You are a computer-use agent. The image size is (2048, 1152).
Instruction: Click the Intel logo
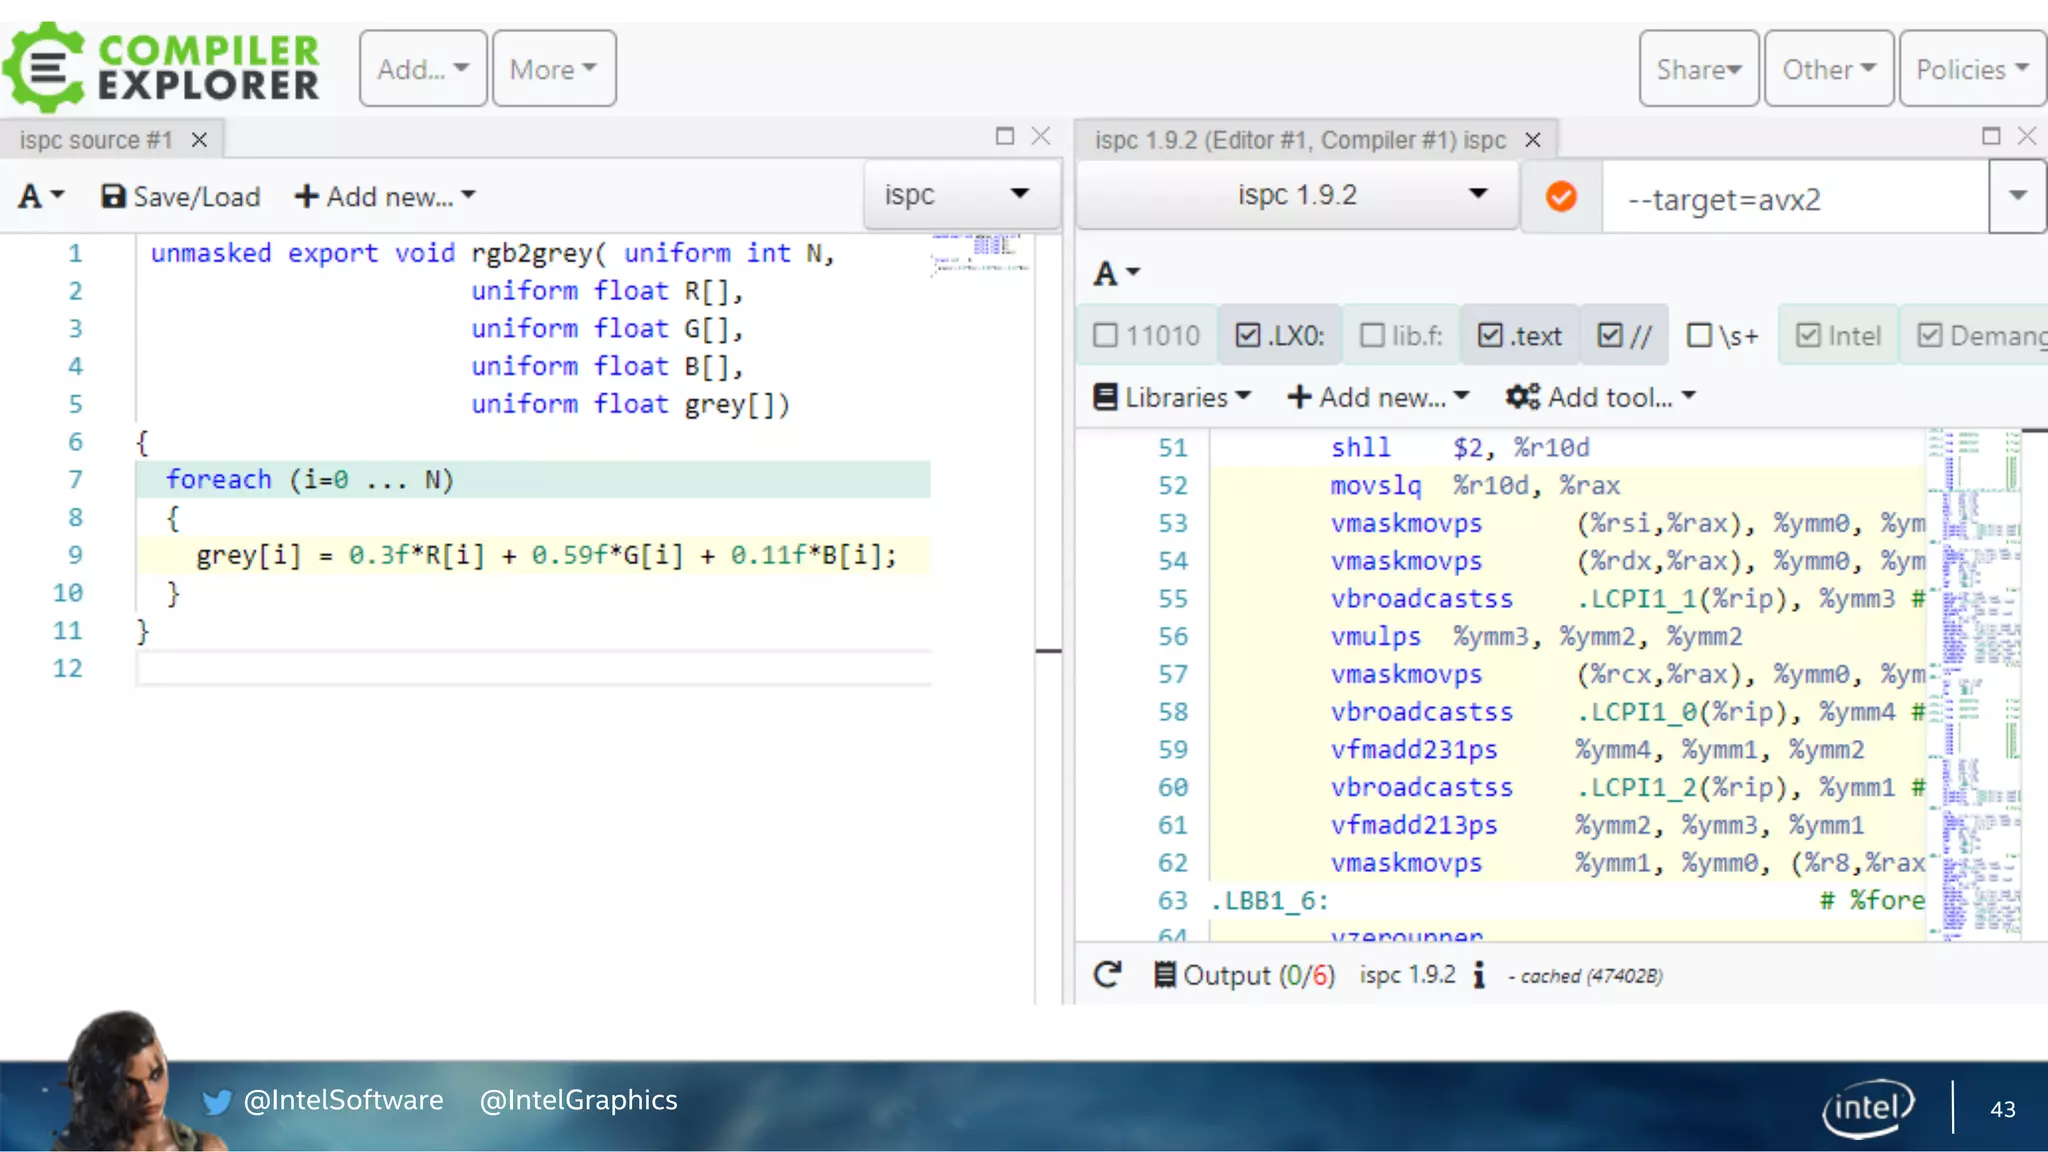click(1868, 1108)
